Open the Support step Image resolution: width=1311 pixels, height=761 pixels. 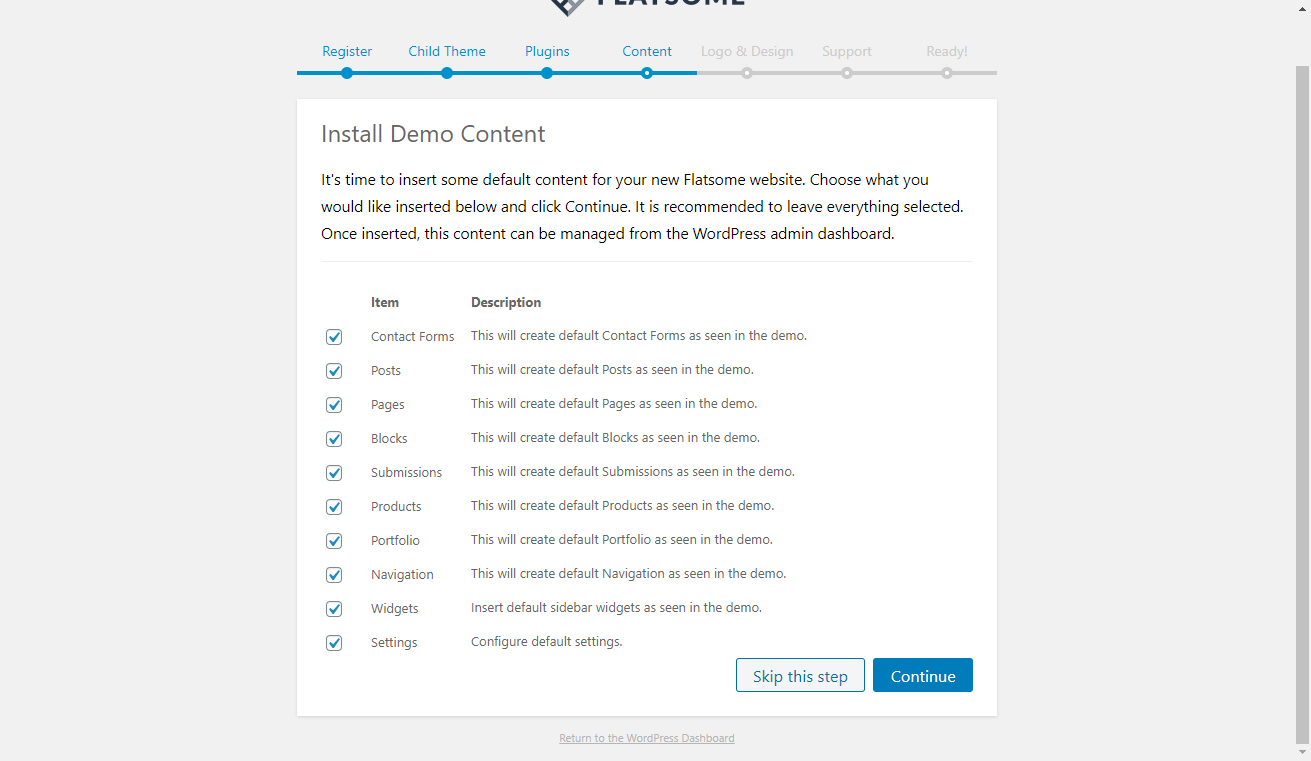[847, 51]
